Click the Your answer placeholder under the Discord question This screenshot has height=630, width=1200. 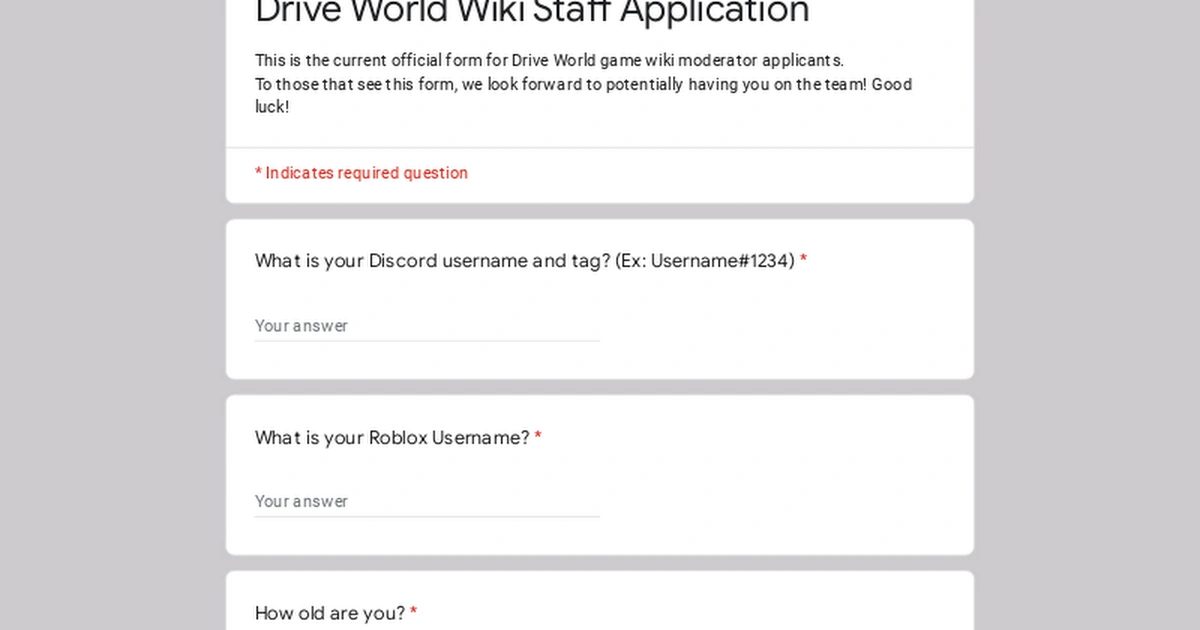pyautogui.click(x=301, y=325)
